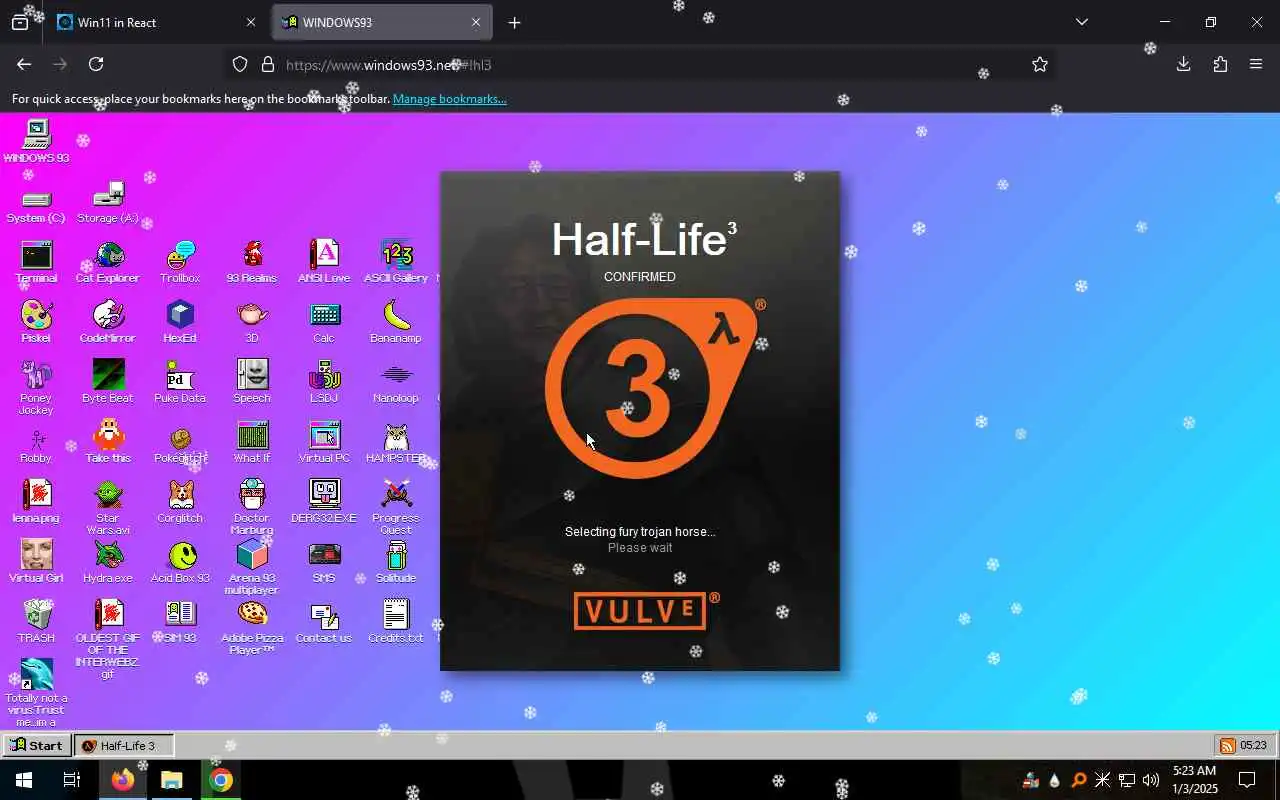This screenshot has width=1280, height=800.
Task: Open SIM 93 icon
Action: click(180, 623)
